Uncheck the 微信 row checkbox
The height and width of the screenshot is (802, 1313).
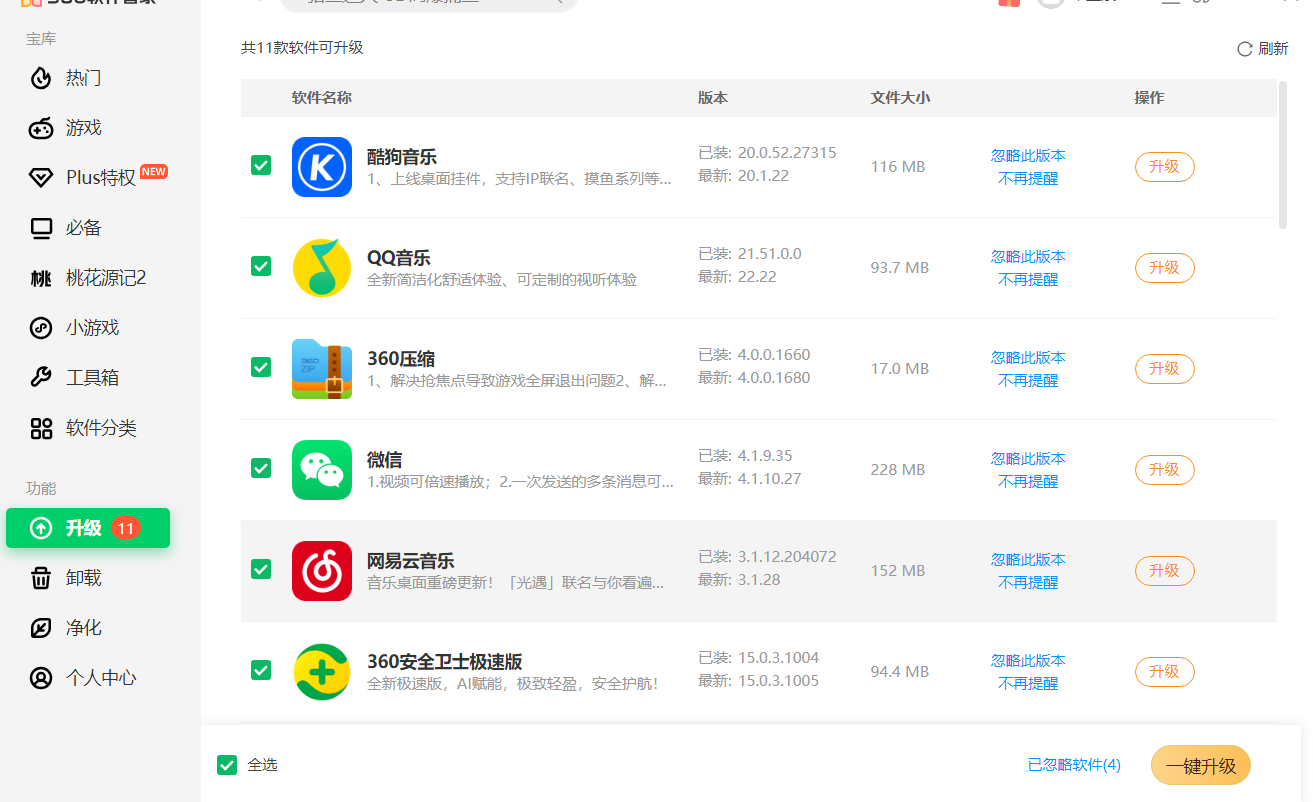tap(261, 468)
